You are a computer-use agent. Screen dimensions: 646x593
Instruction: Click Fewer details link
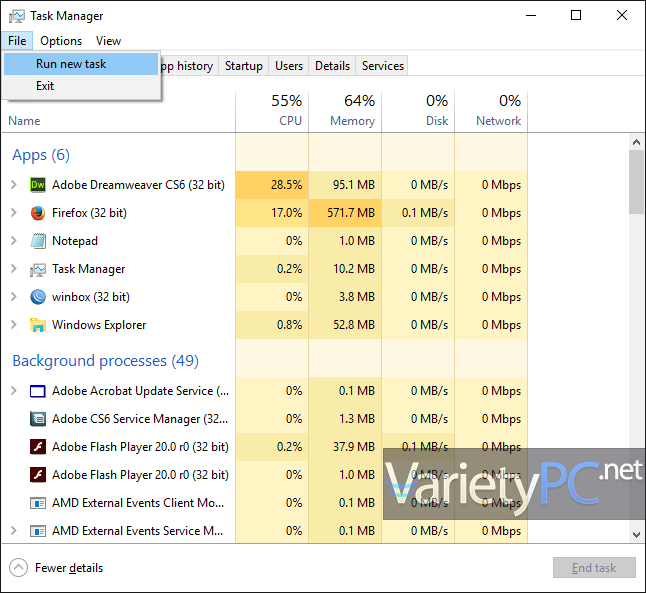coord(69,568)
